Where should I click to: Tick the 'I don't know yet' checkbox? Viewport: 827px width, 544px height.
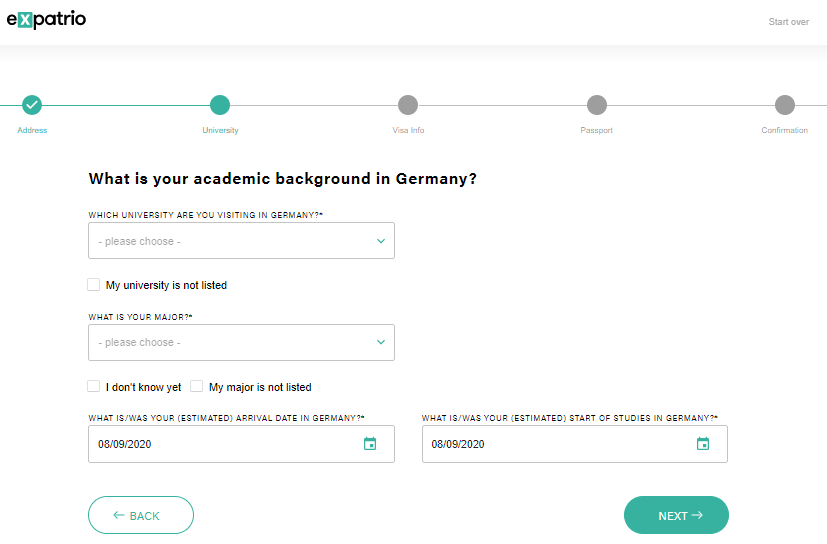(x=94, y=386)
